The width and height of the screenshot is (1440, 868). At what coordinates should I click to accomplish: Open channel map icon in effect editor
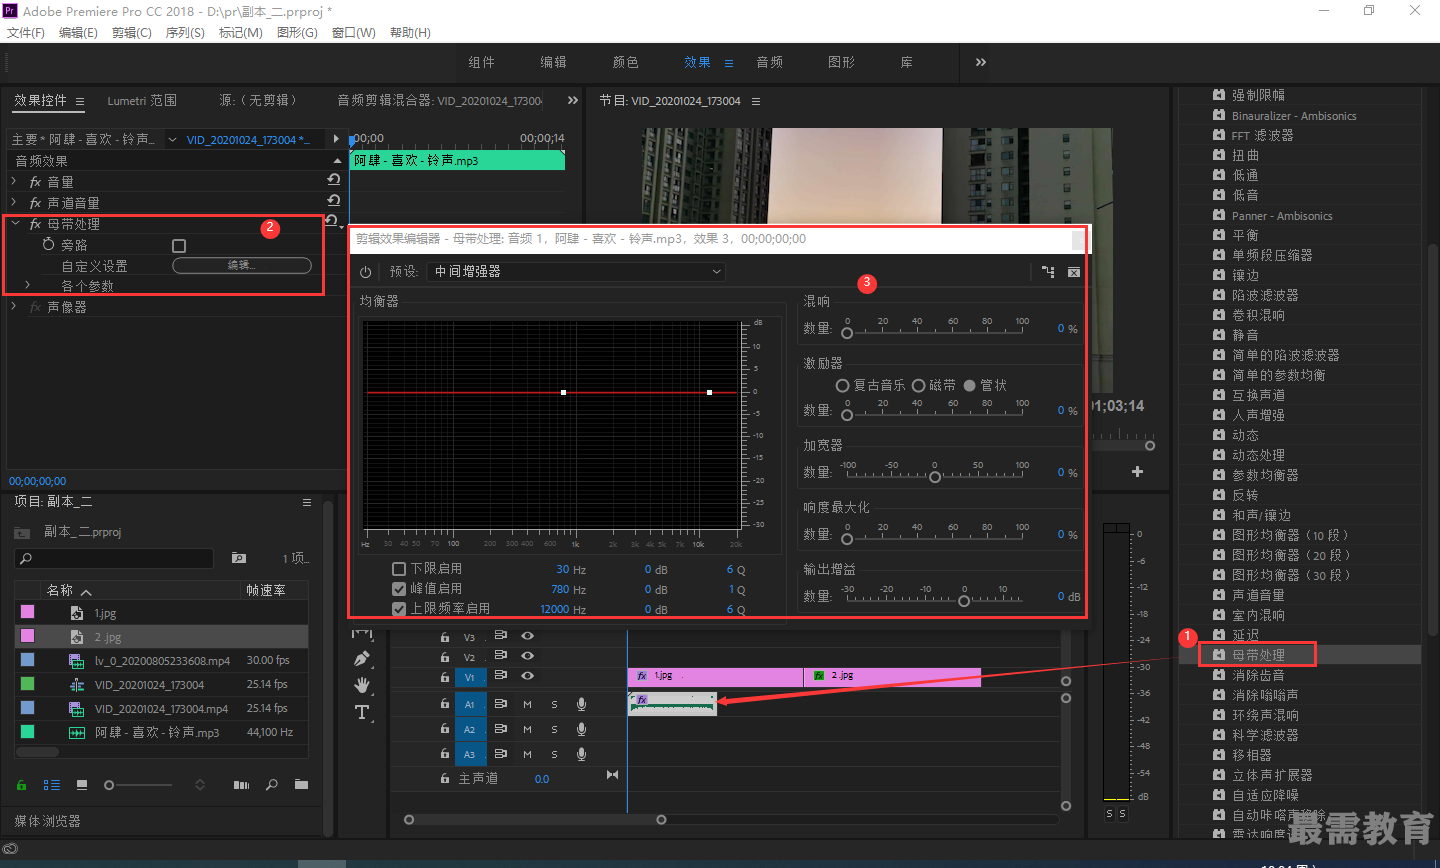pos(1048,272)
